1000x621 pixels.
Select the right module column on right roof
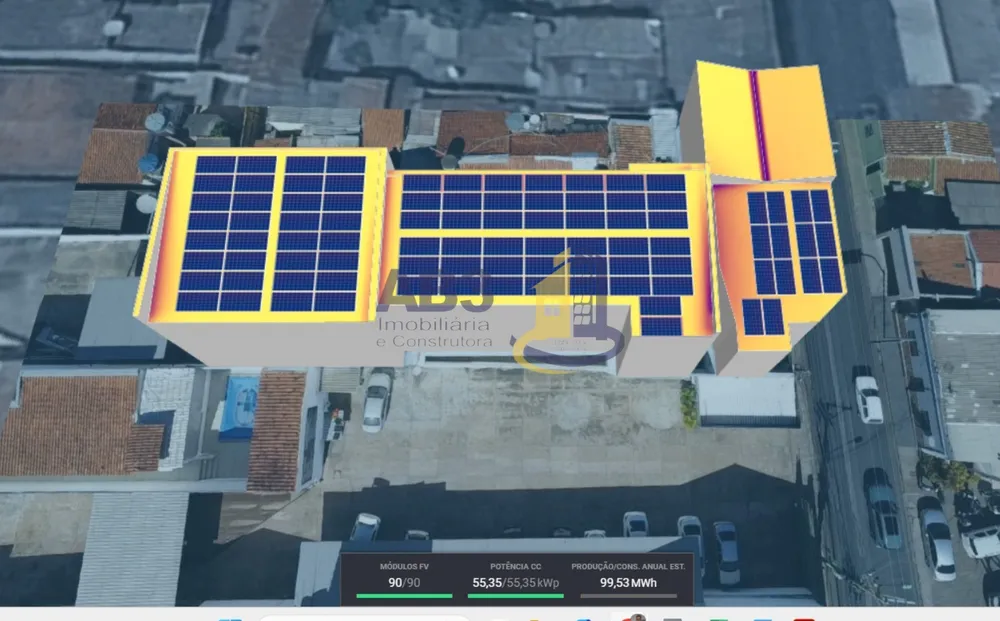[817, 241]
